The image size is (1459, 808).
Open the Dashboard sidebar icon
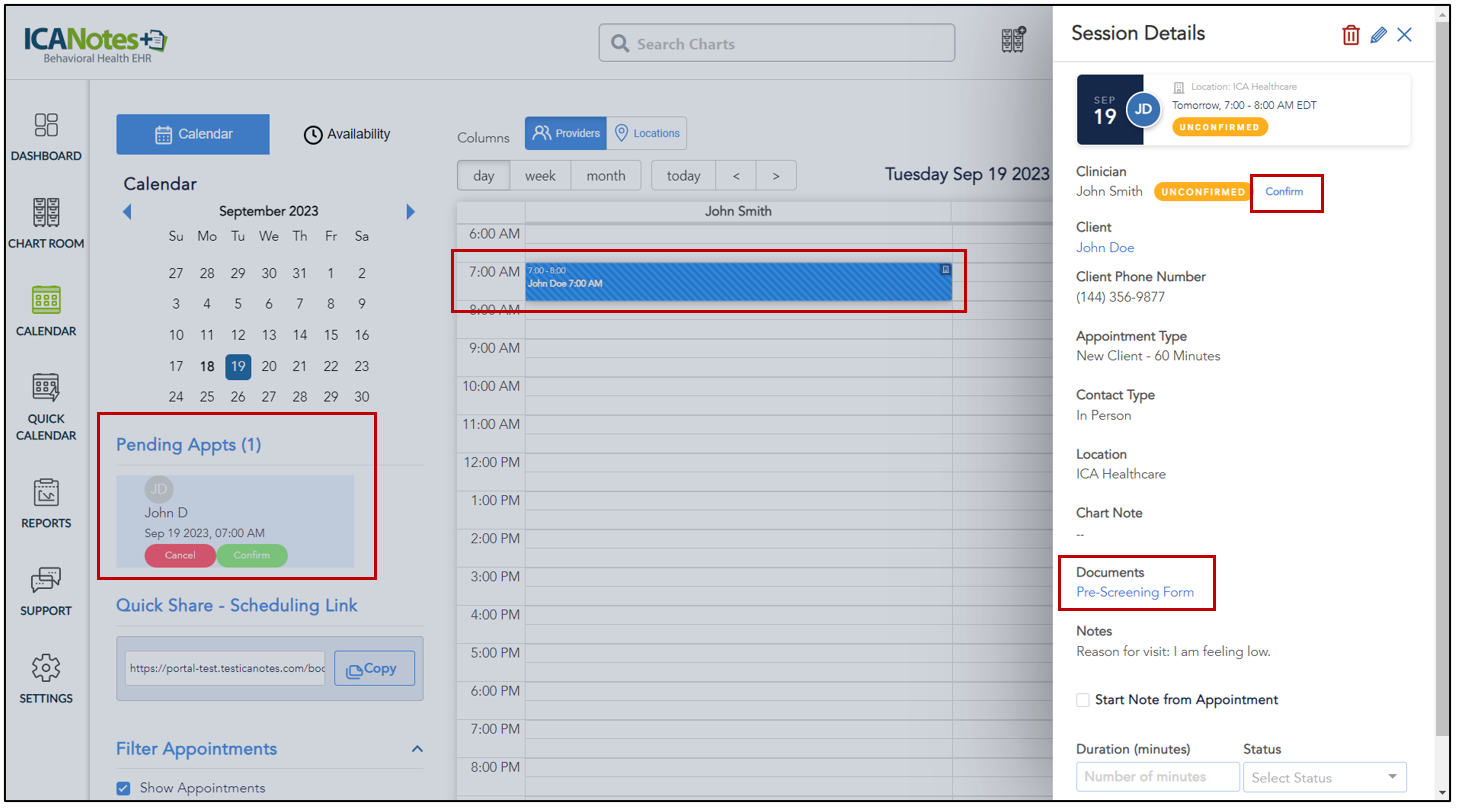(x=46, y=125)
